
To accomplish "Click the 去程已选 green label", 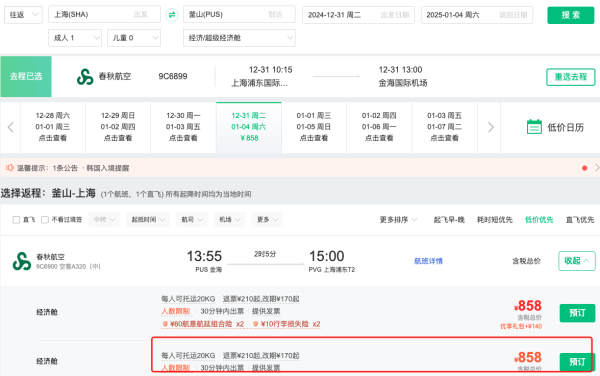I will [x=26, y=77].
